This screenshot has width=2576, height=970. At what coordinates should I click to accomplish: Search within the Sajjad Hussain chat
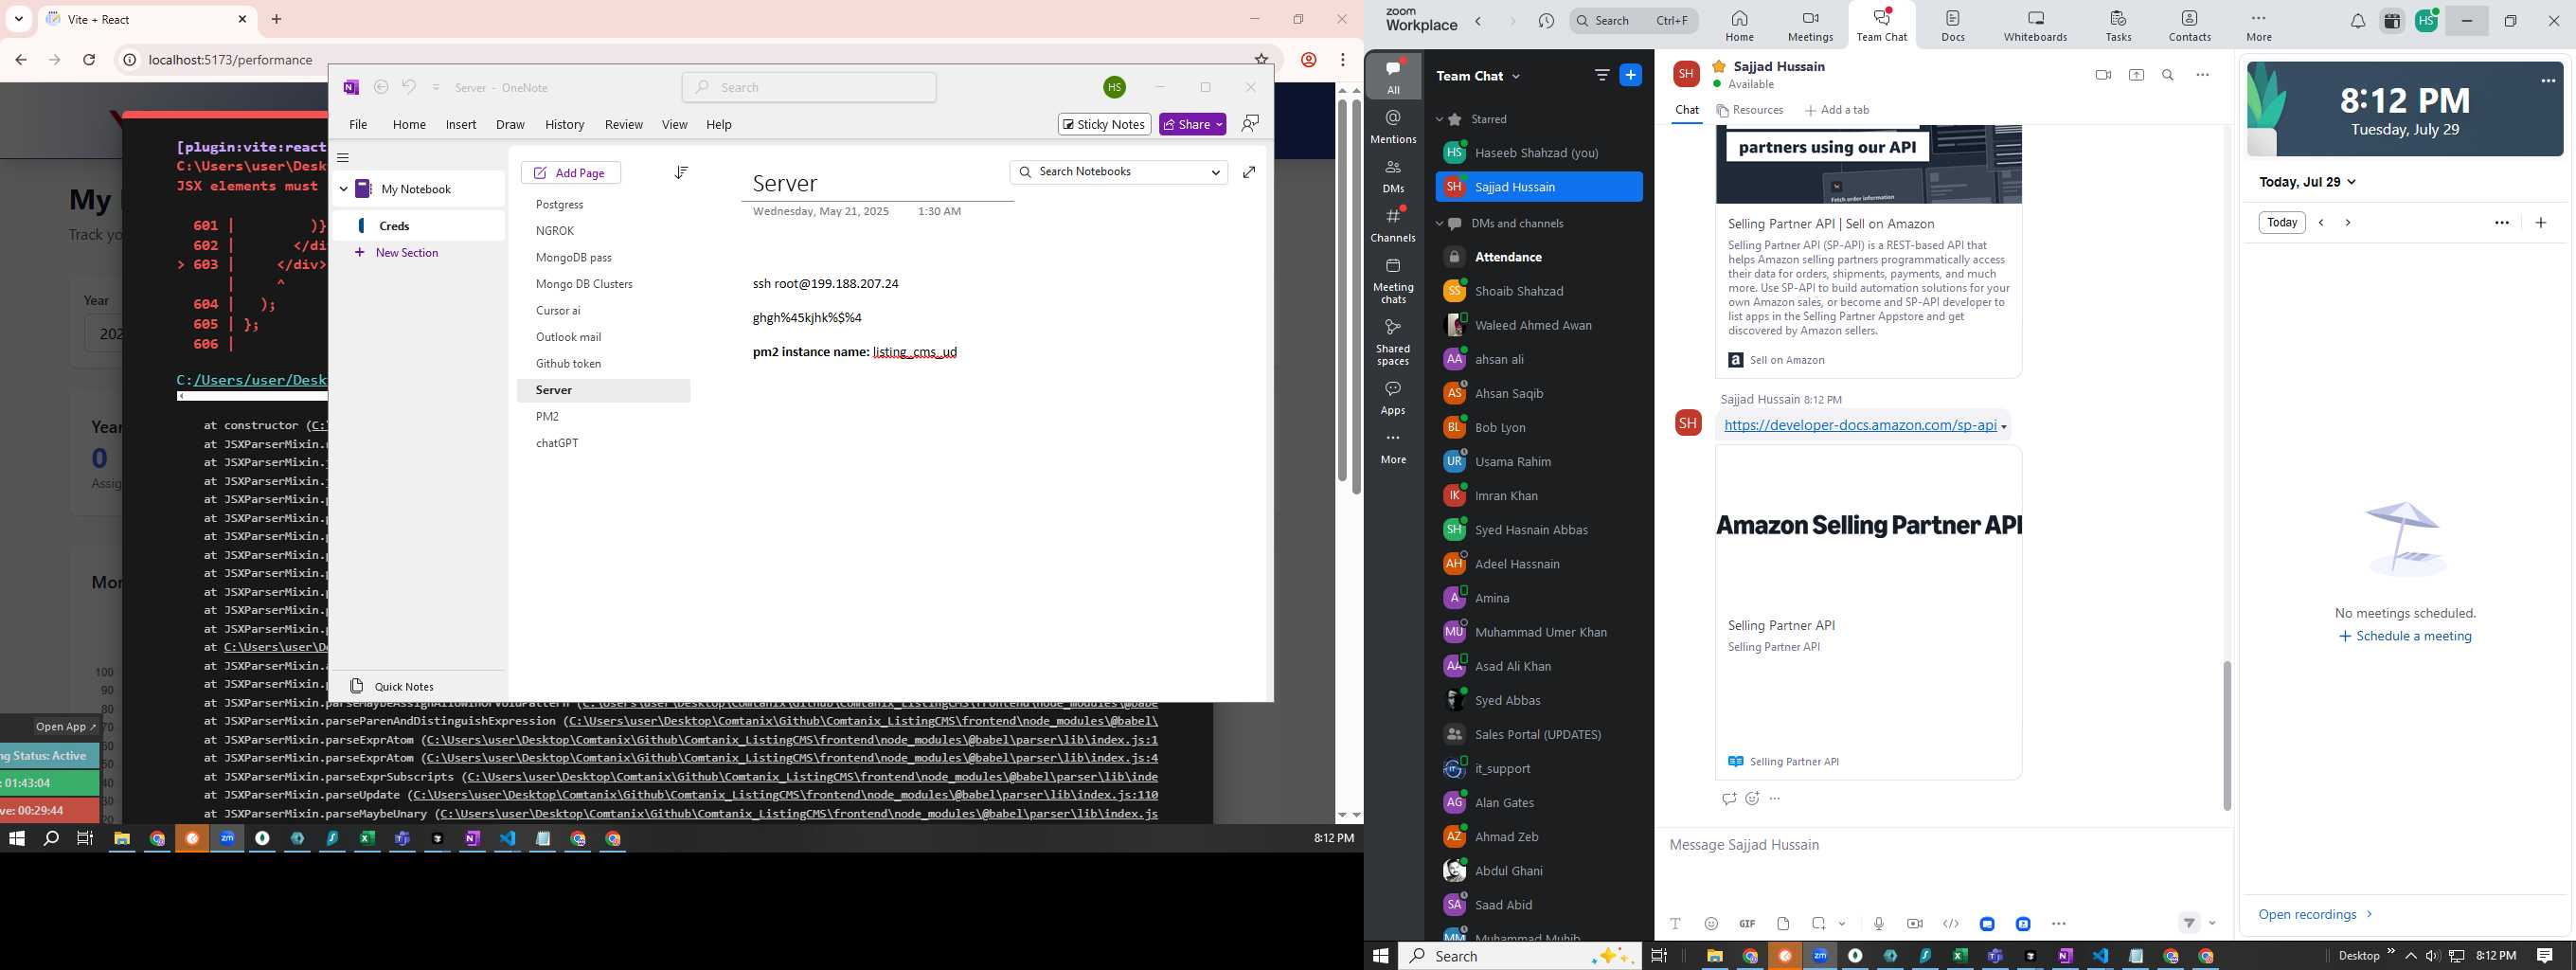[2168, 75]
